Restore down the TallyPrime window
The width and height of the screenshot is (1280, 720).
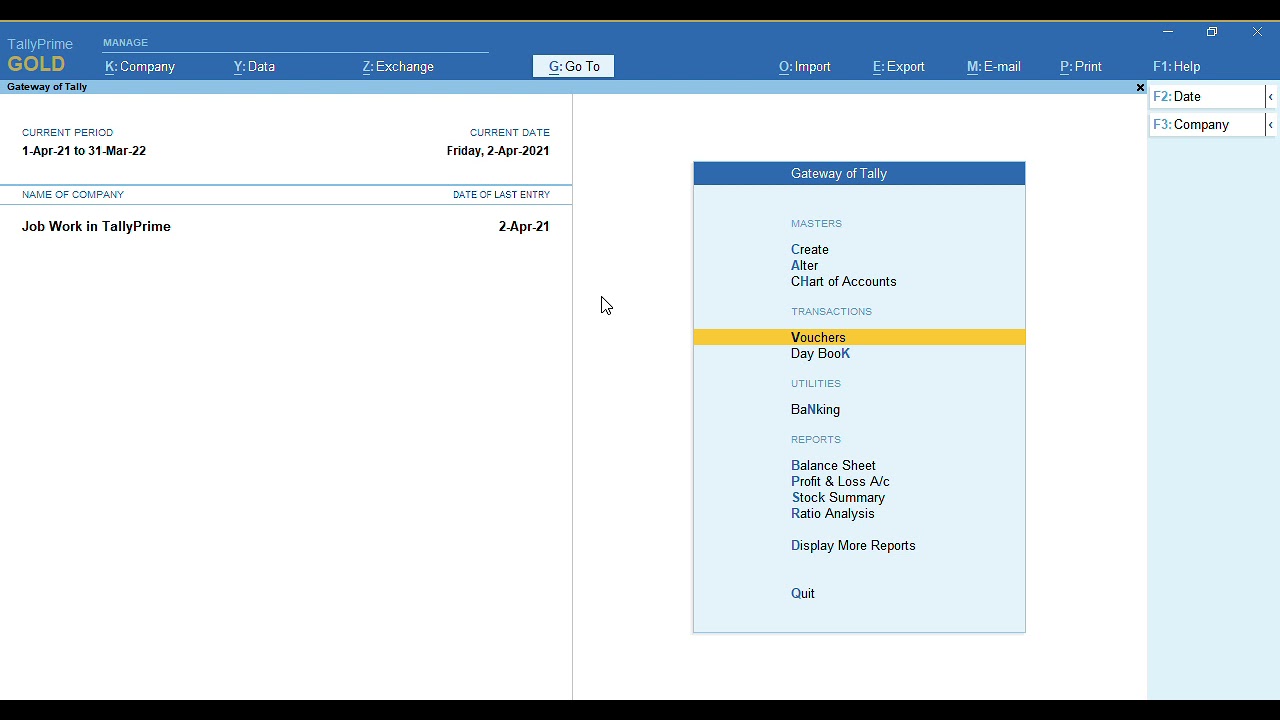(1212, 32)
